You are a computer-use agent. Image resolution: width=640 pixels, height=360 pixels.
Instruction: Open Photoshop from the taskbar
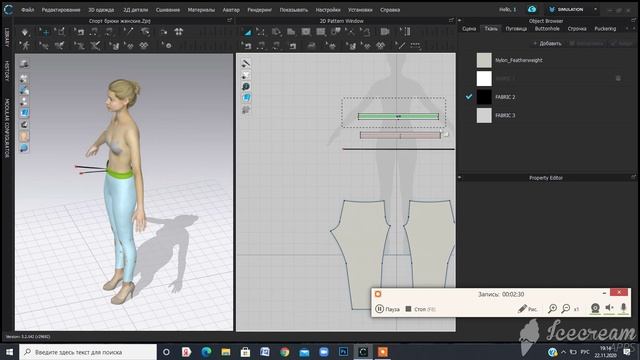click(x=343, y=352)
